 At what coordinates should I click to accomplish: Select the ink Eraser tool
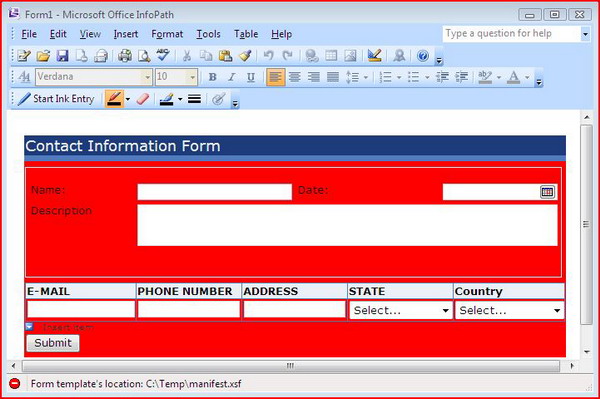142,99
